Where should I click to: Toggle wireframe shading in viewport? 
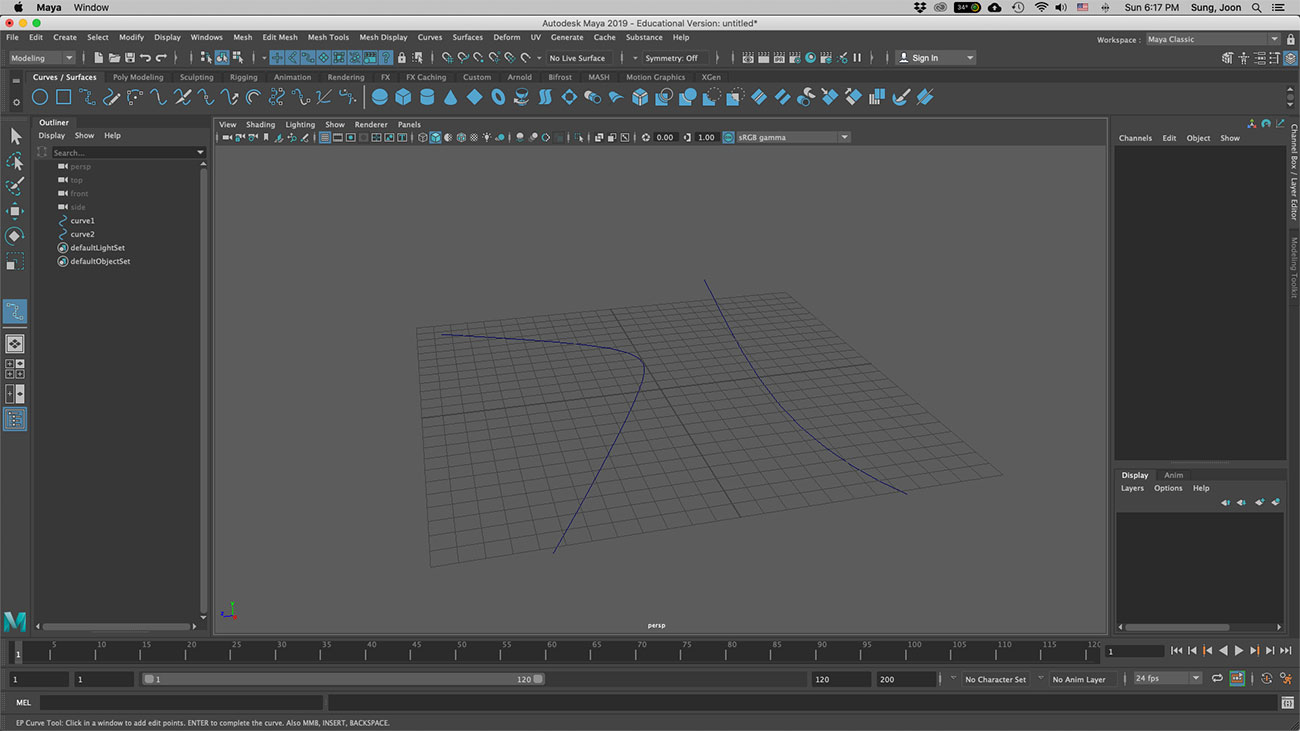(x=422, y=137)
